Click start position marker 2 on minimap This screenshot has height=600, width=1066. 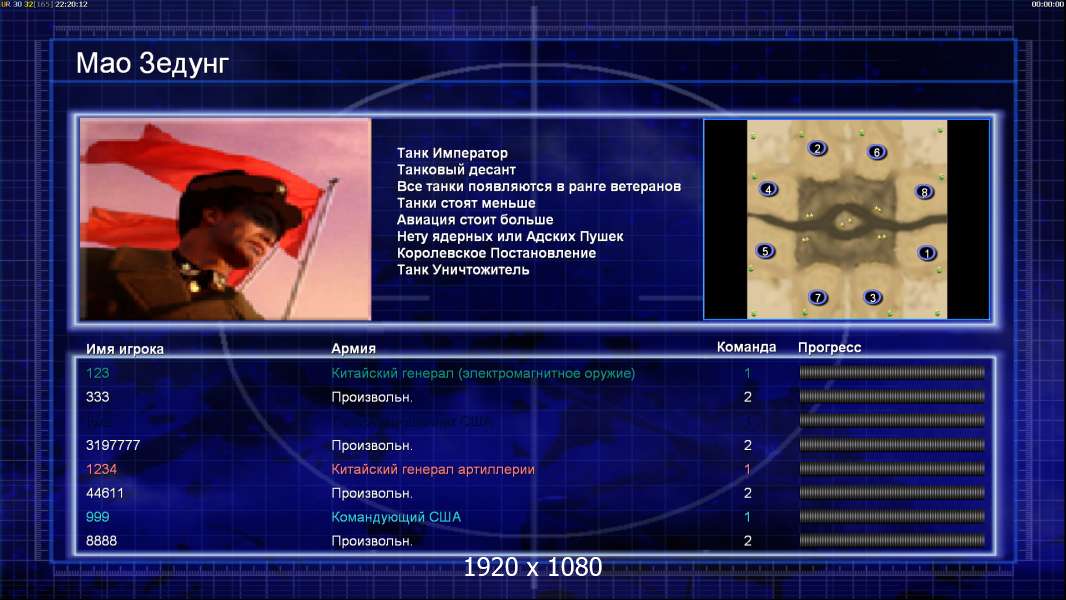[x=817, y=148]
